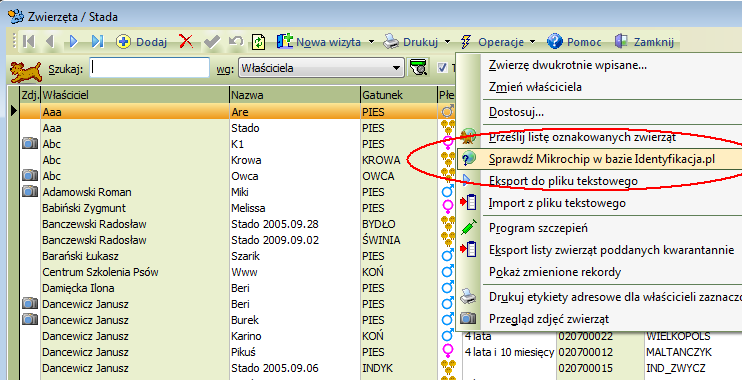Click camera icon in Burek row
Image resolution: width=742 pixels, height=380 pixels.
(x=30, y=319)
